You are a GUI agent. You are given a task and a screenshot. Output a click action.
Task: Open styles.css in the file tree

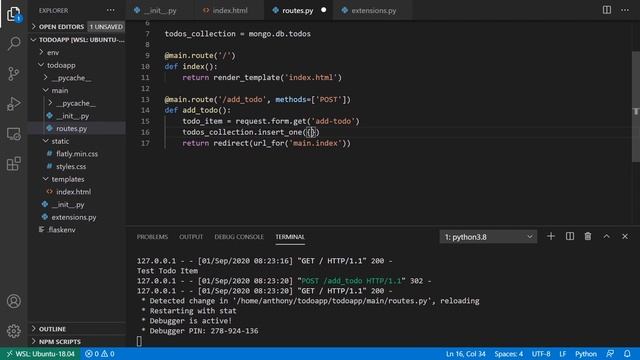click(x=77, y=166)
